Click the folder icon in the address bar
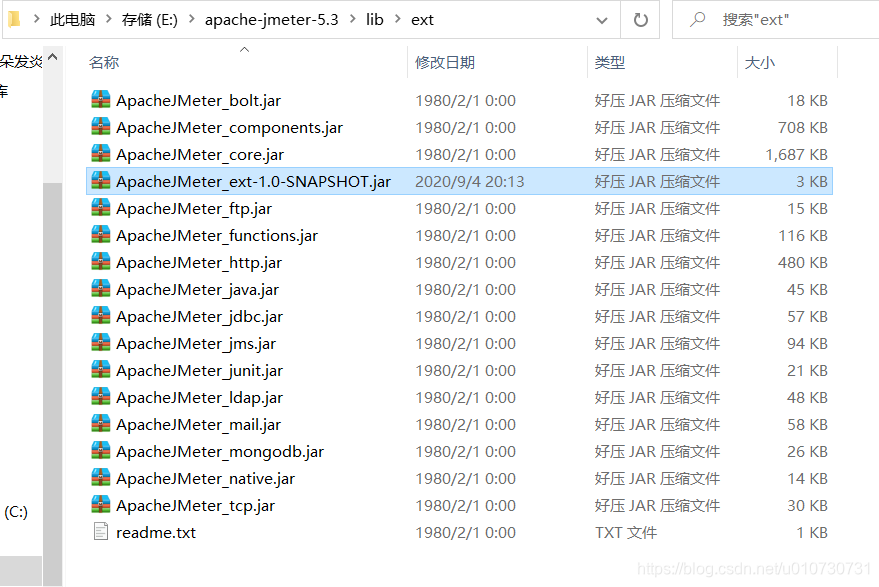 point(14,20)
